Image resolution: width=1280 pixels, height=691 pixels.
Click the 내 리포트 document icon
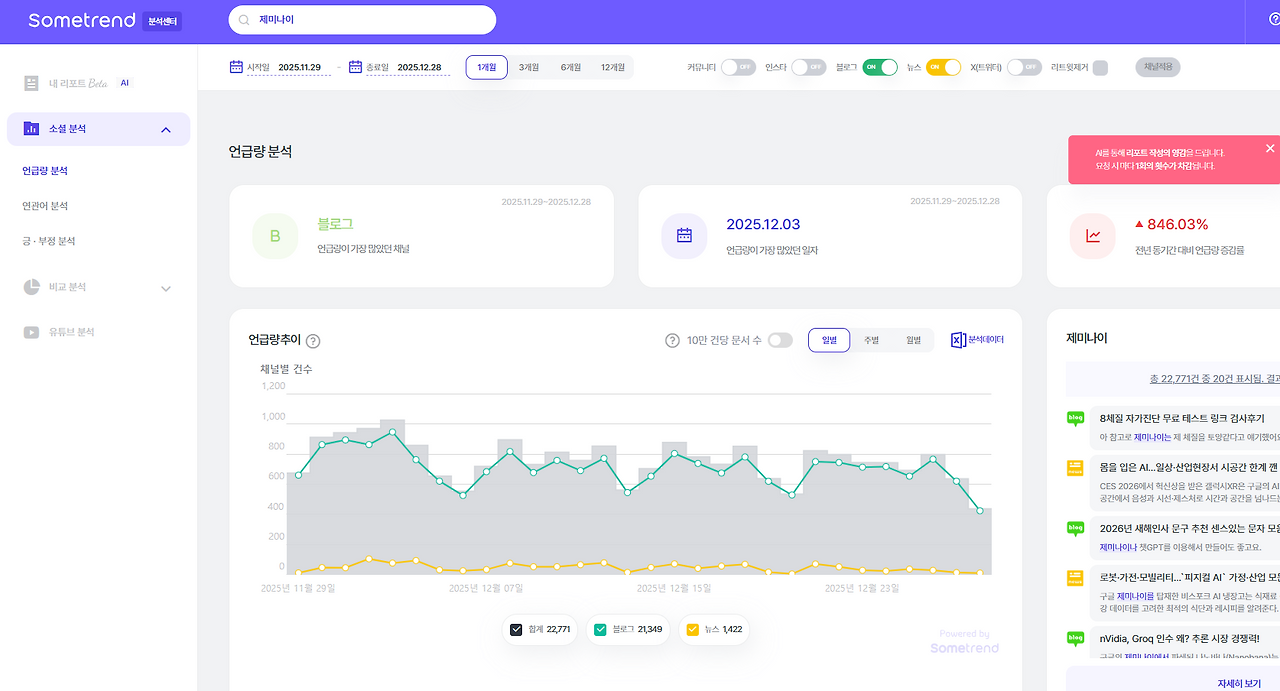click(31, 83)
